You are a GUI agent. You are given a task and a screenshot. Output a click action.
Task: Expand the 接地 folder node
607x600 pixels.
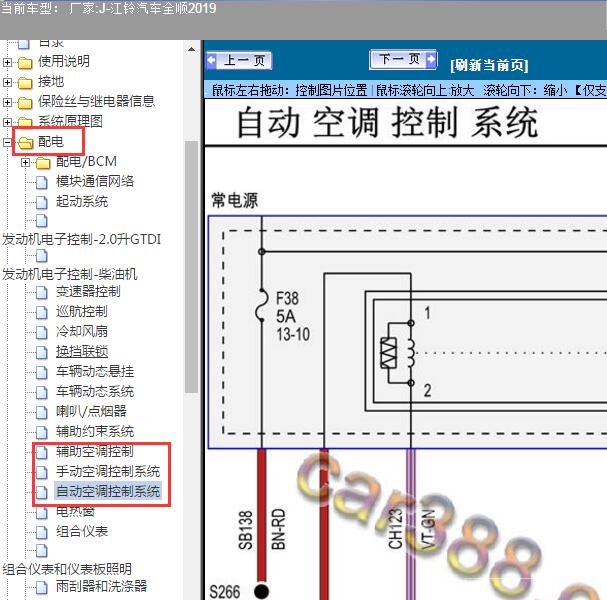click(x=7, y=82)
